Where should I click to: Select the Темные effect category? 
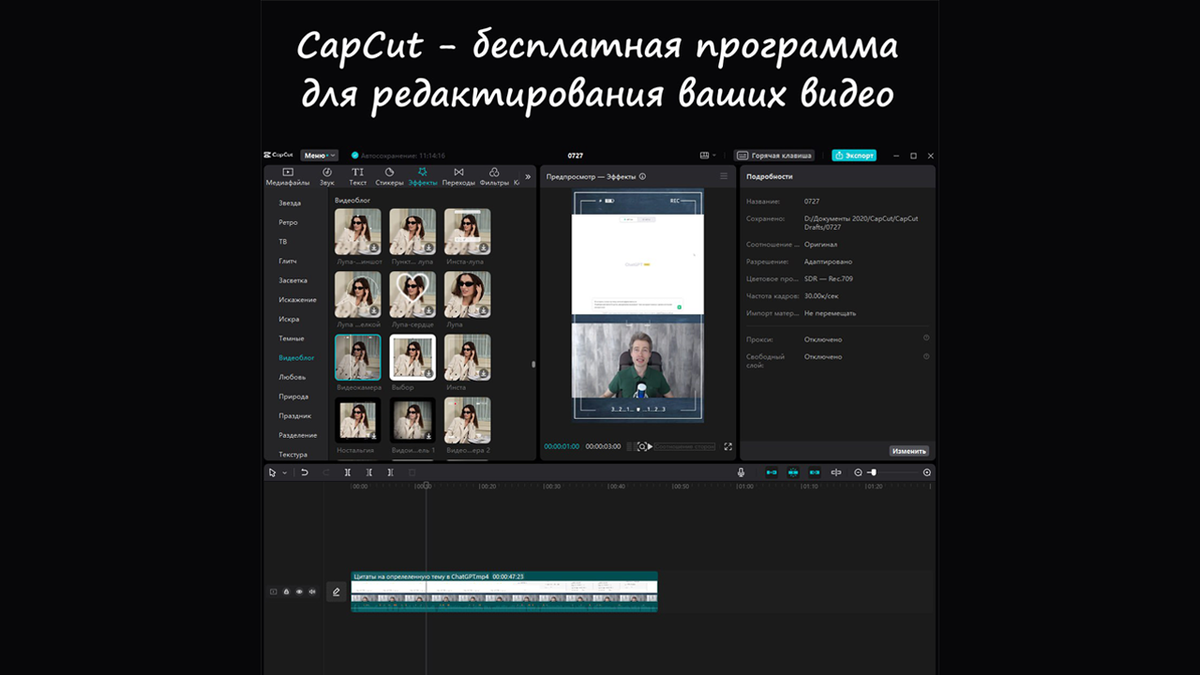[291, 338]
